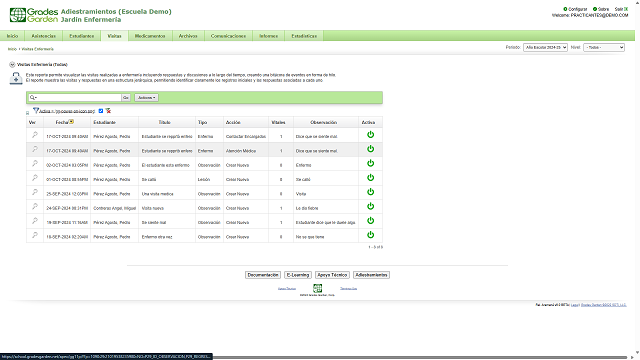Click the nurse report icon
Image resolution: width=640 pixels, height=360 pixels.
point(16,78)
